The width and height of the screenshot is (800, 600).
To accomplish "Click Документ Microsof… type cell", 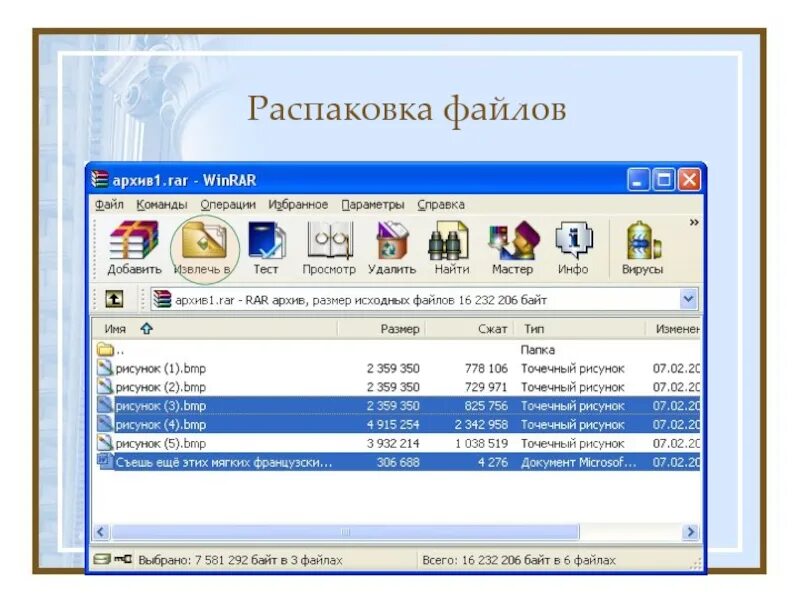I will pos(579,462).
